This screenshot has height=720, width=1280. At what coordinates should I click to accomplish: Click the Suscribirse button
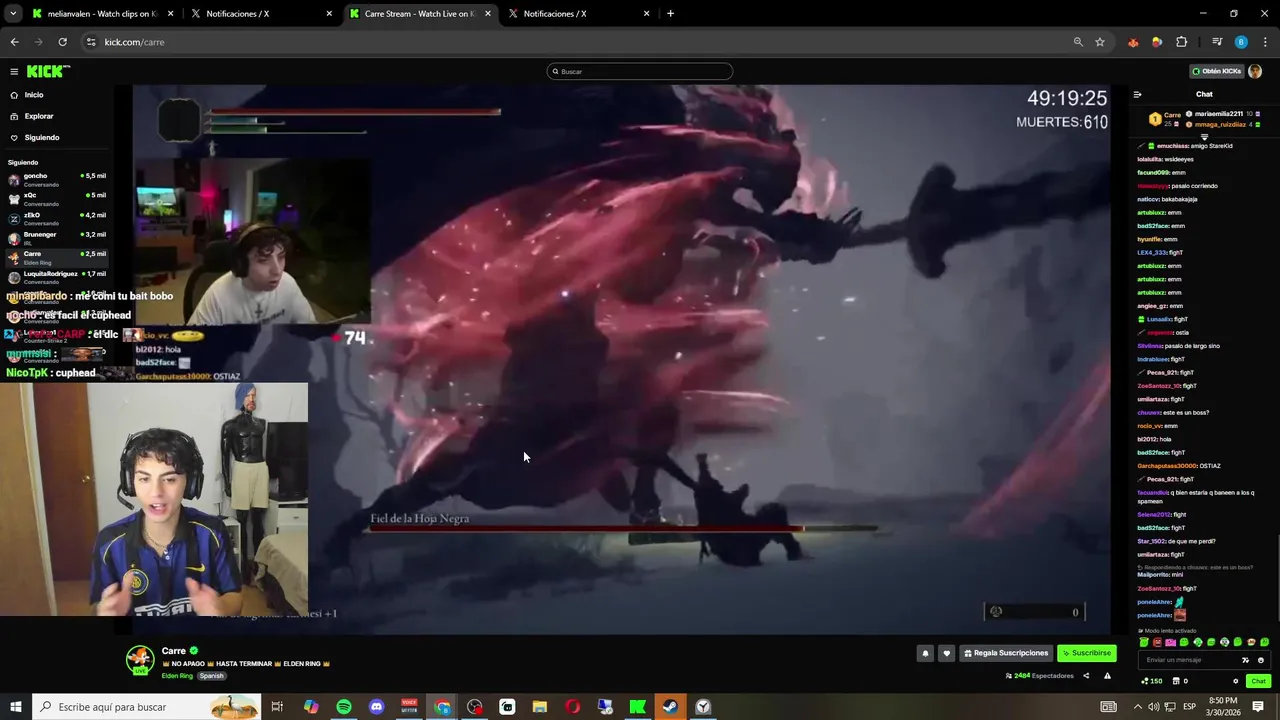[x=1087, y=653]
